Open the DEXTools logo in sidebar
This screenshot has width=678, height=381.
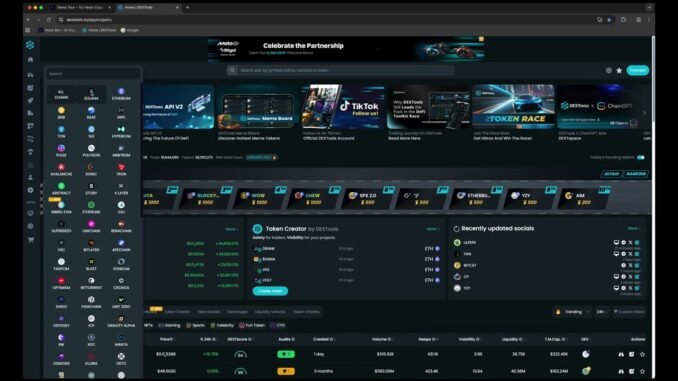pos(30,45)
